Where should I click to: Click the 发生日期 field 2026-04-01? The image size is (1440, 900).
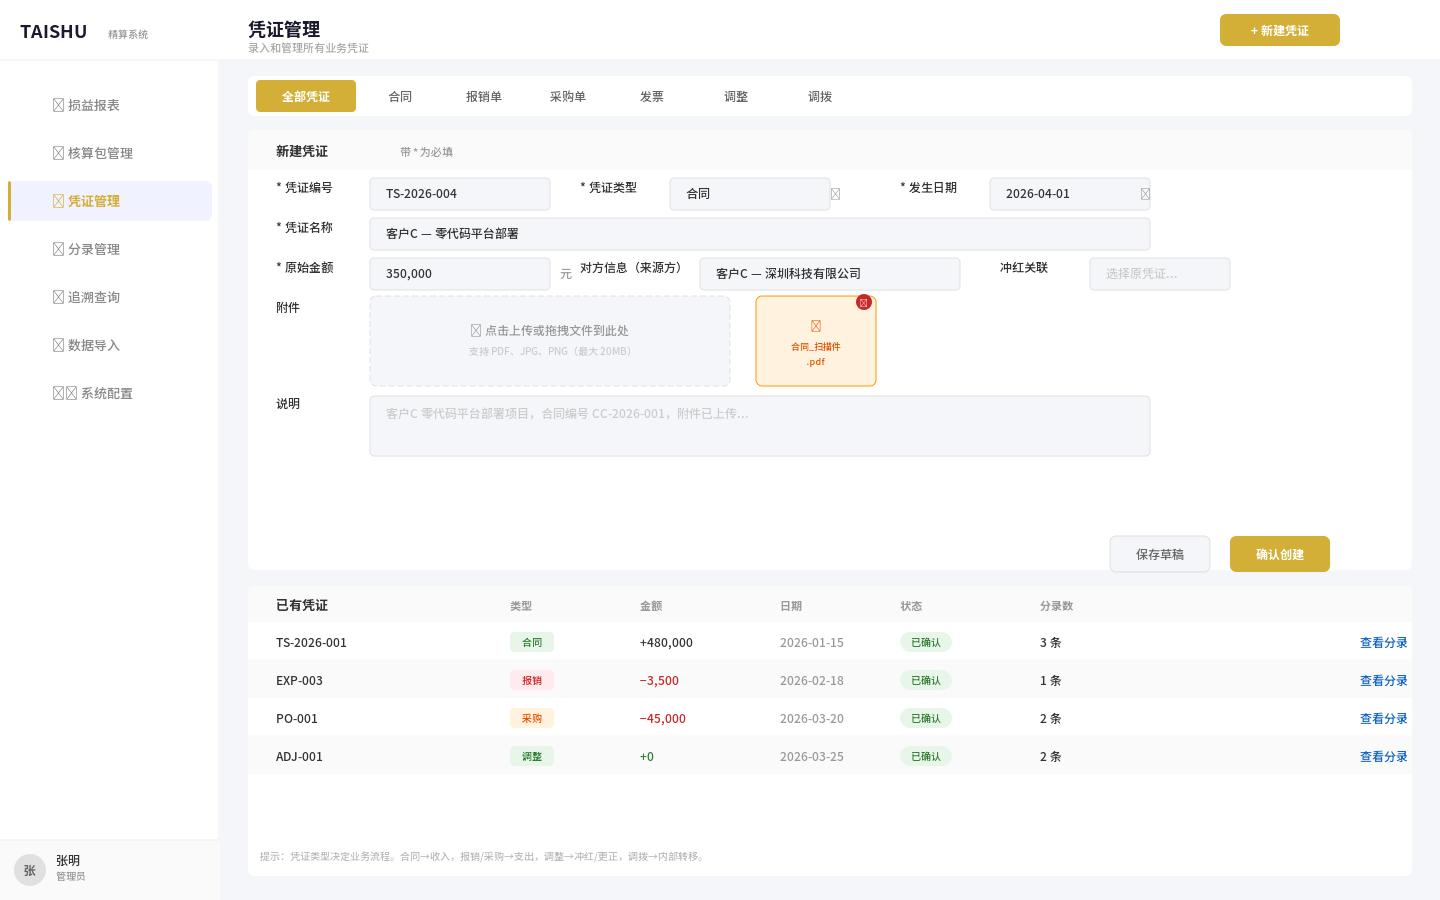click(1070, 194)
